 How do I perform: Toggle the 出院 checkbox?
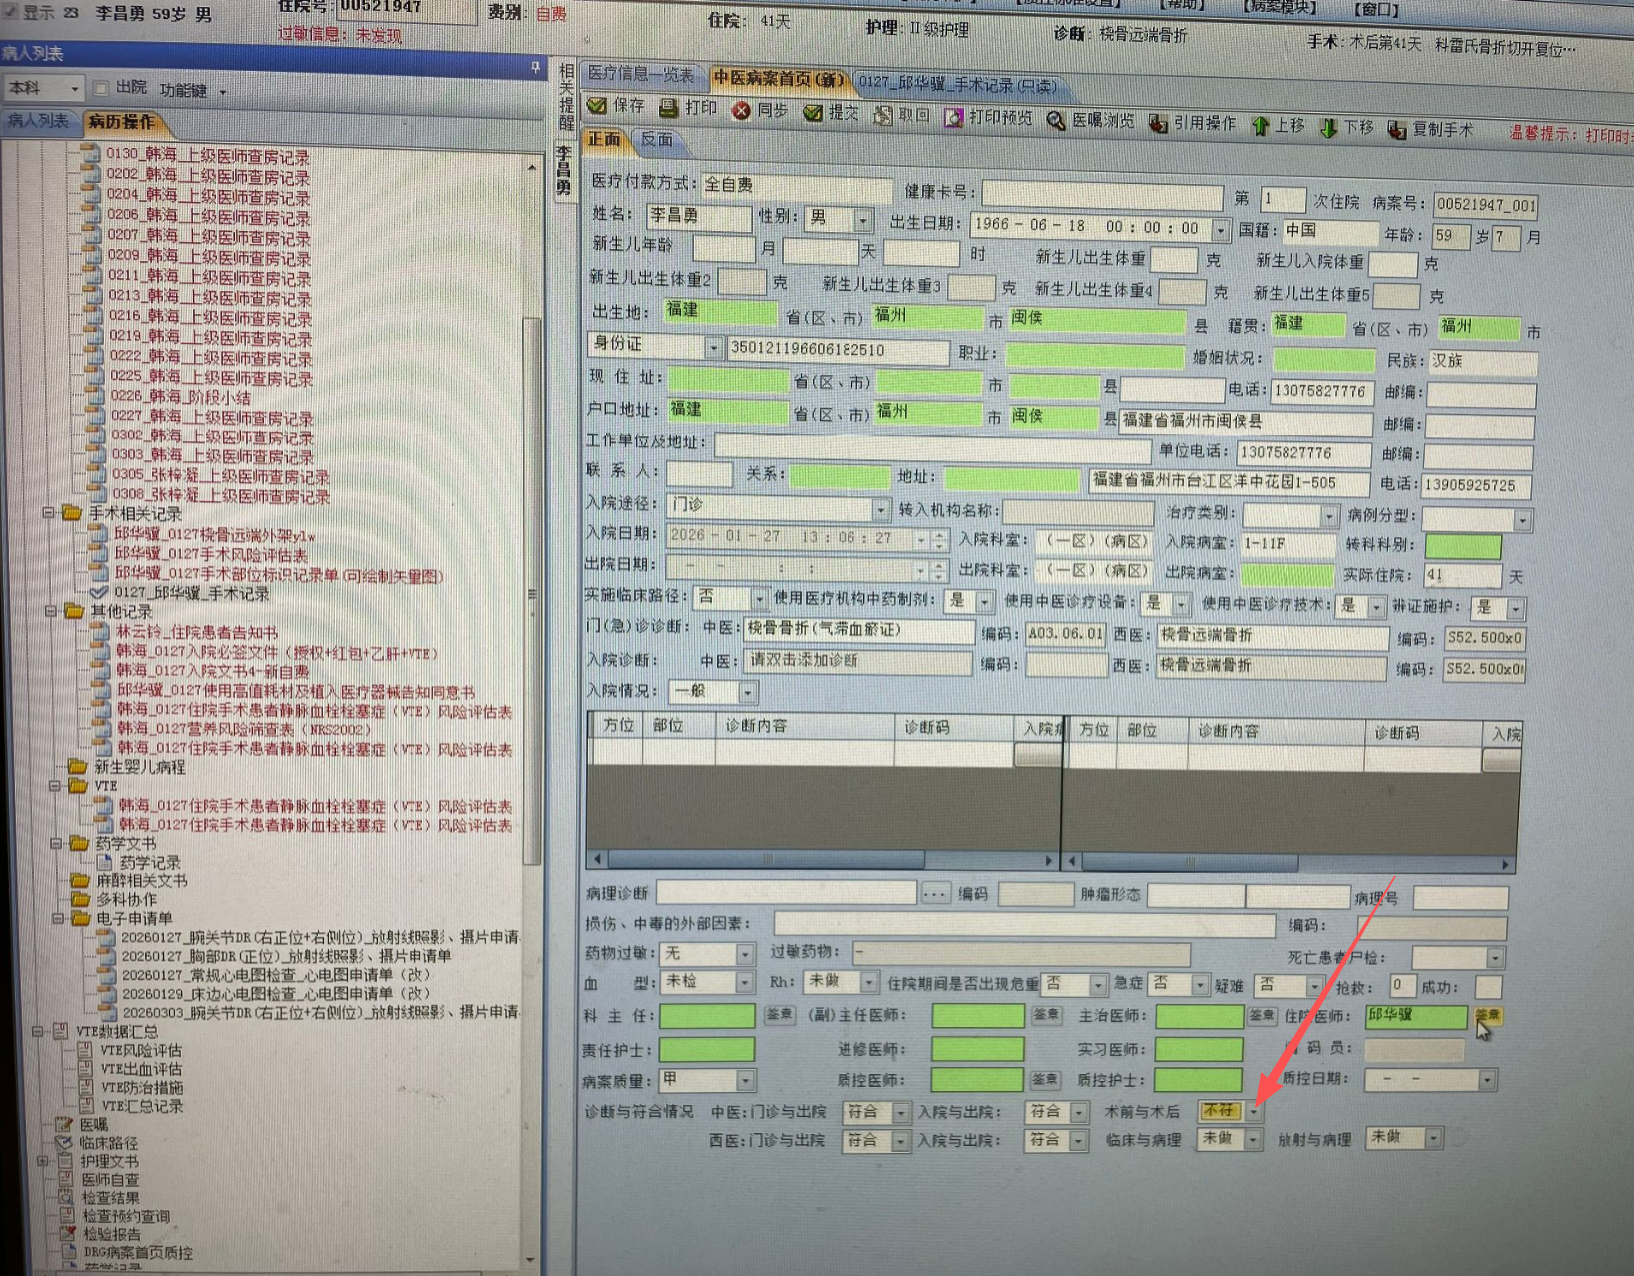[x=100, y=89]
